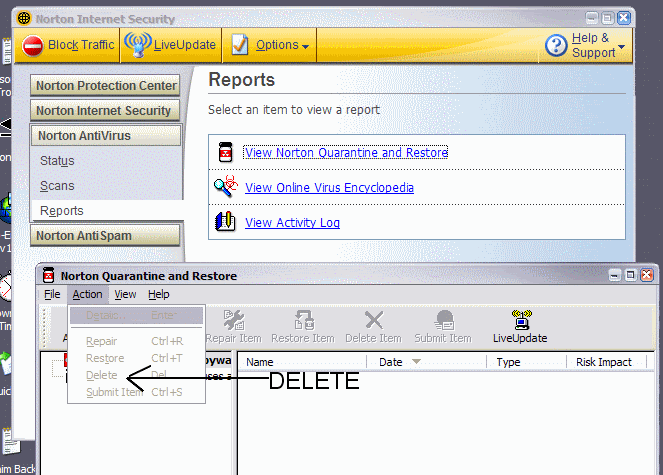This screenshot has width=663, height=475.
Task: Select Reports under Norton AntiVirus
Action: [62, 211]
